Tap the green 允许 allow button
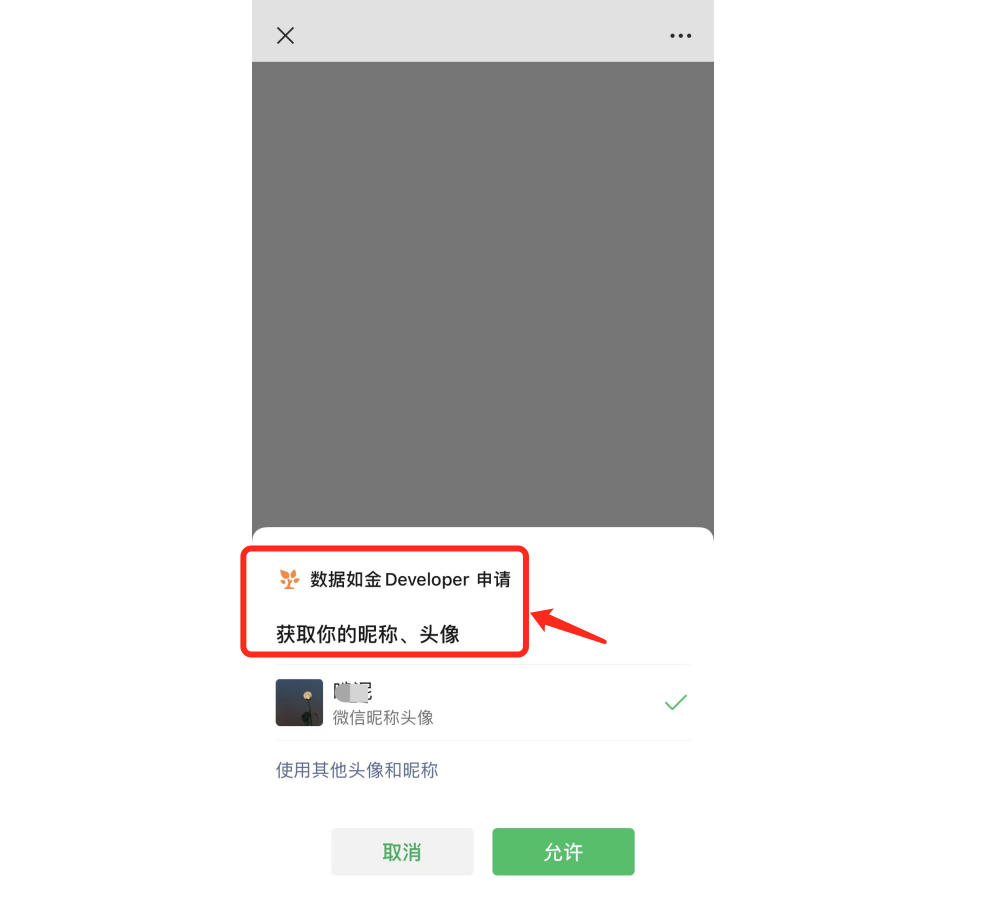This screenshot has height=908, width=998. pos(563,851)
